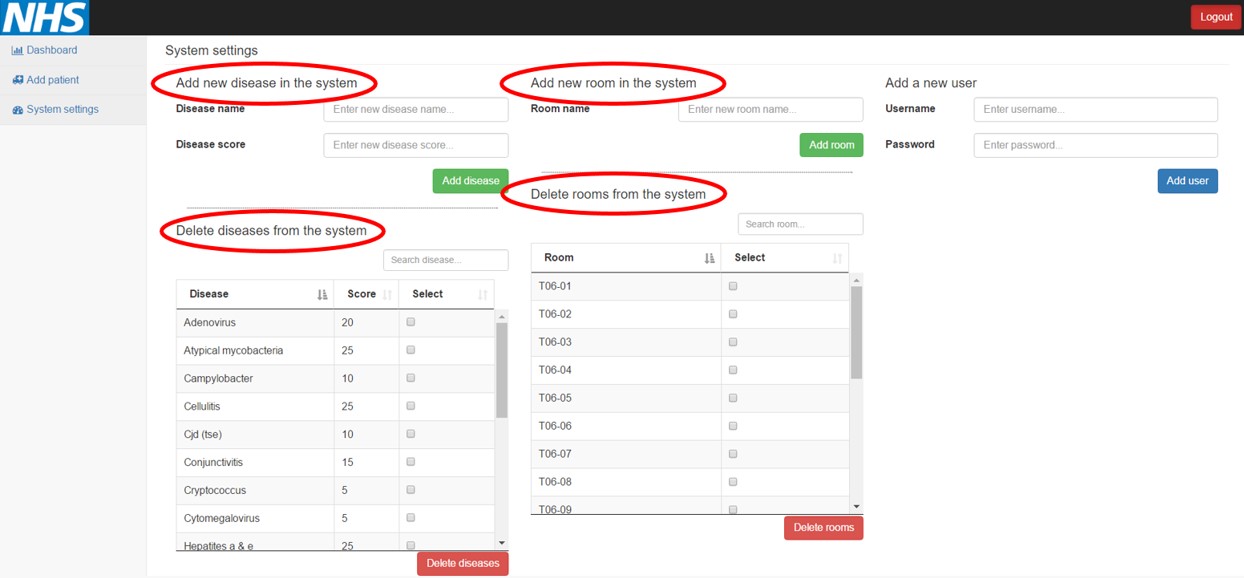Click the Search disease field
Viewport: 1244px width, 578px height.
[445, 259]
